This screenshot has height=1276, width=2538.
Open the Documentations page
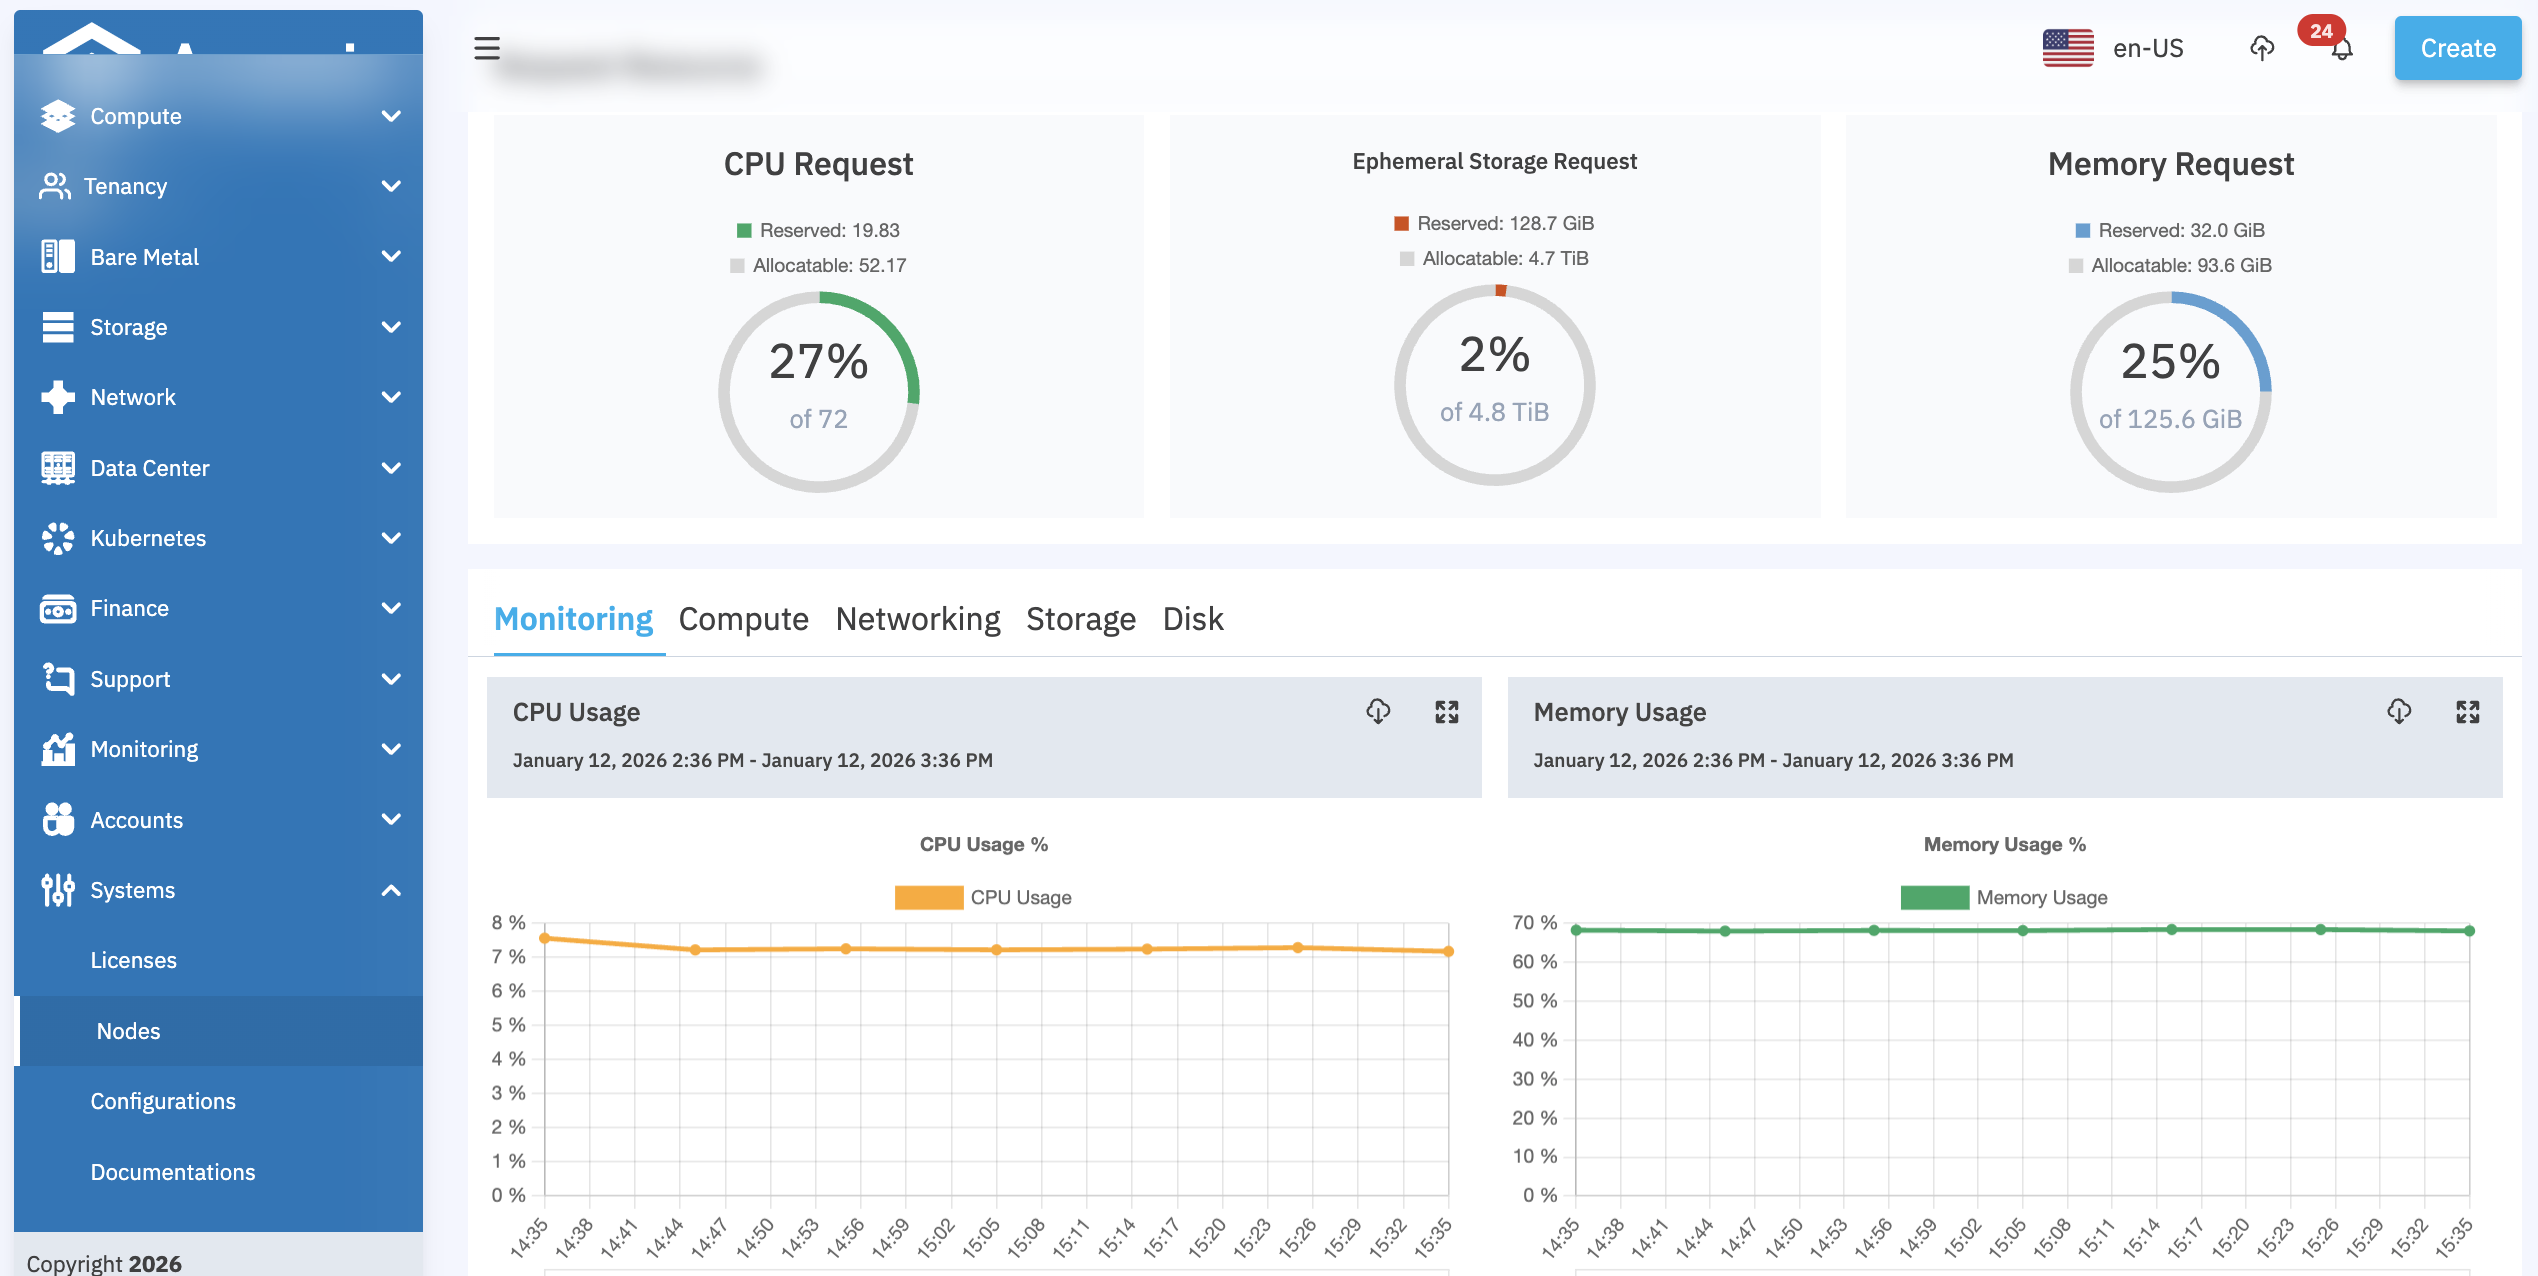pos(172,1171)
